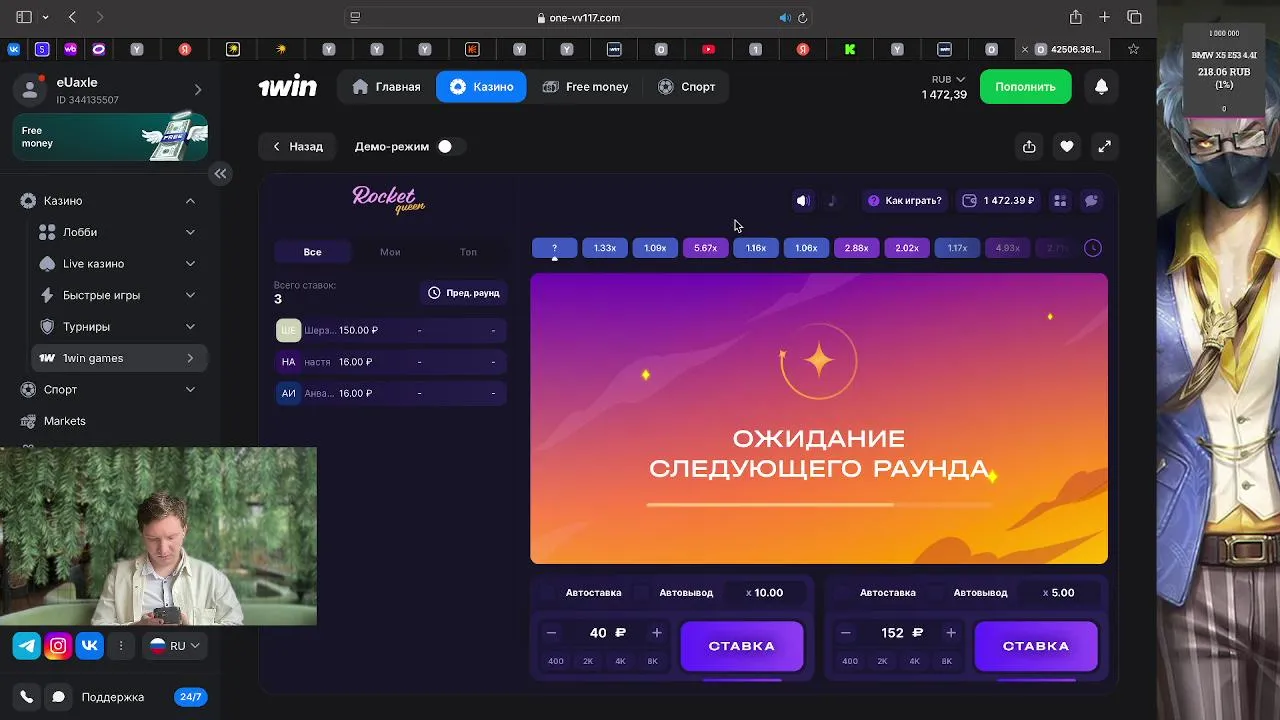Open Free money top nav item

pos(585,87)
